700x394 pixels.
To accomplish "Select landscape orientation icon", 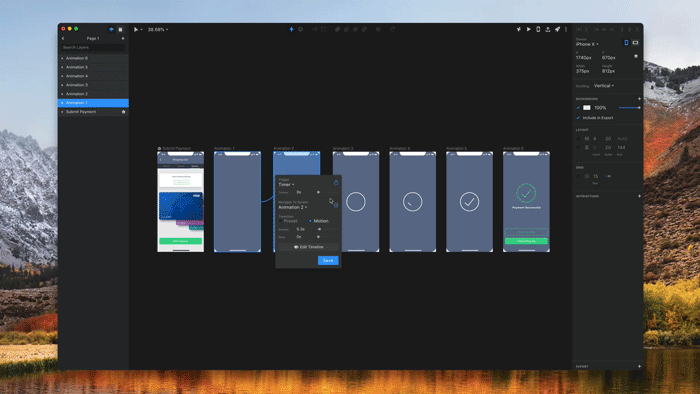I will pos(635,43).
